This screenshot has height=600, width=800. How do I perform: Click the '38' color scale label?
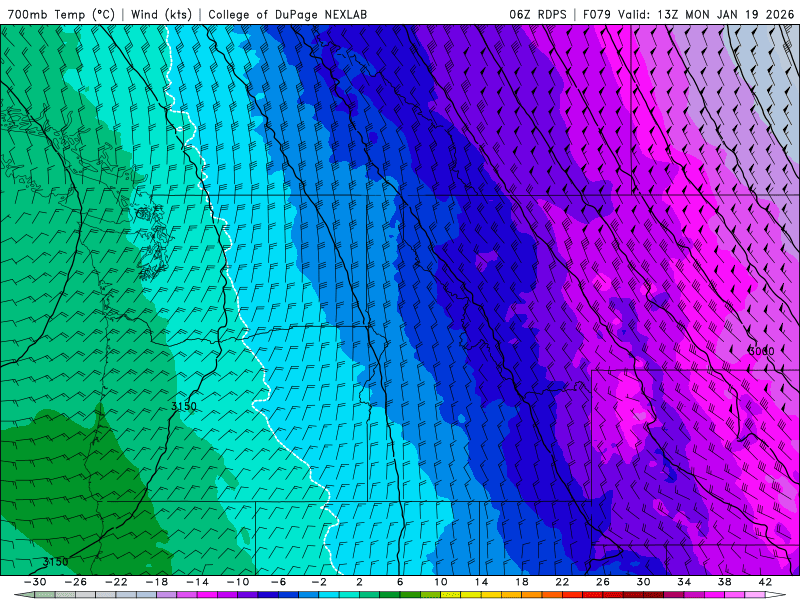pyautogui.click(x=724, y=582)
